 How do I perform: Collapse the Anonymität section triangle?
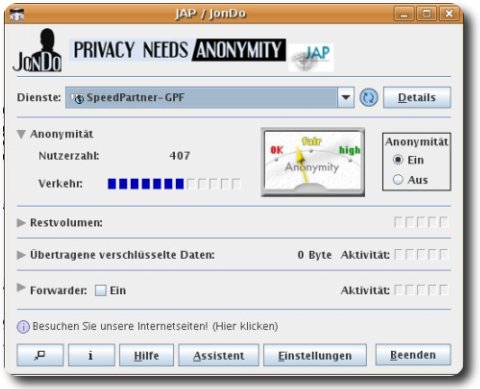click(21, 134)
